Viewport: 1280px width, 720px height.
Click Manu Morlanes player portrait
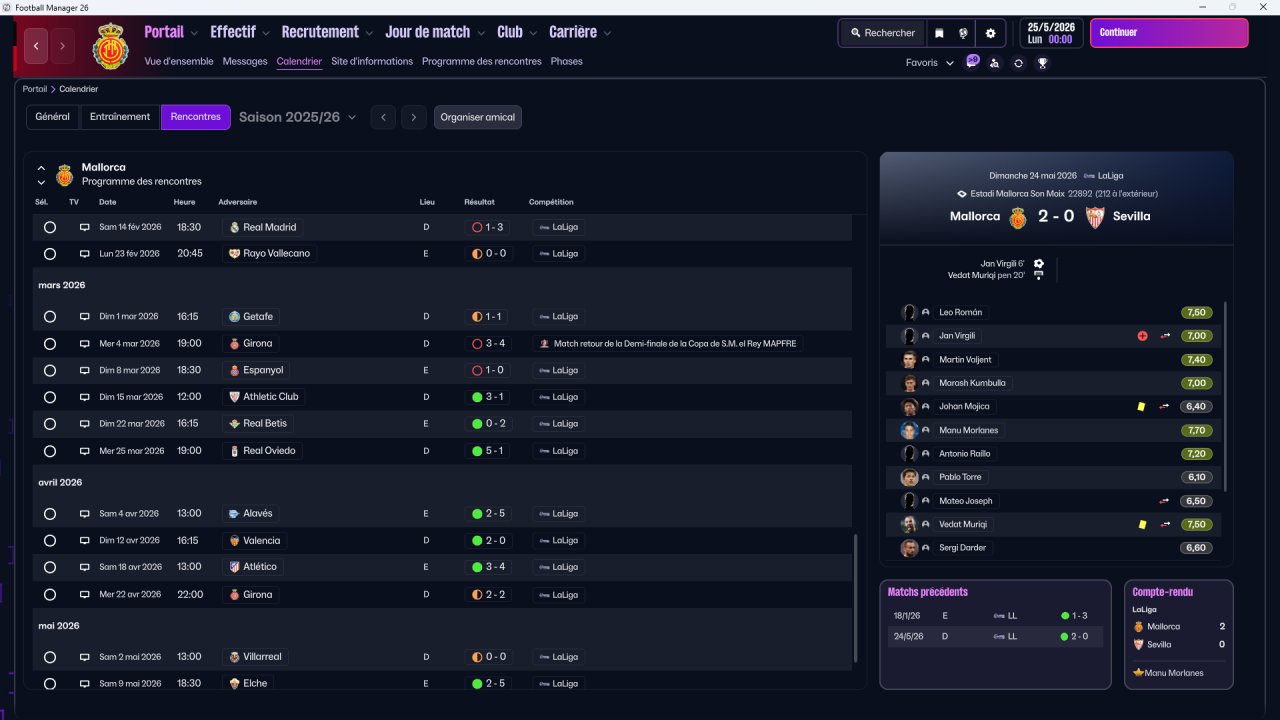pos(909,430)
